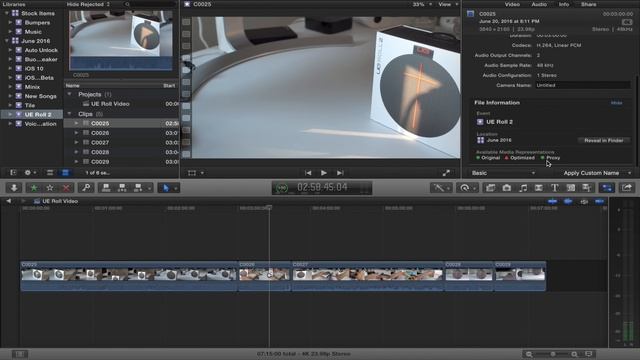Screen dimensions: 640x360
Task: Toggle solo selected items button
Action: tap(584, 201)
